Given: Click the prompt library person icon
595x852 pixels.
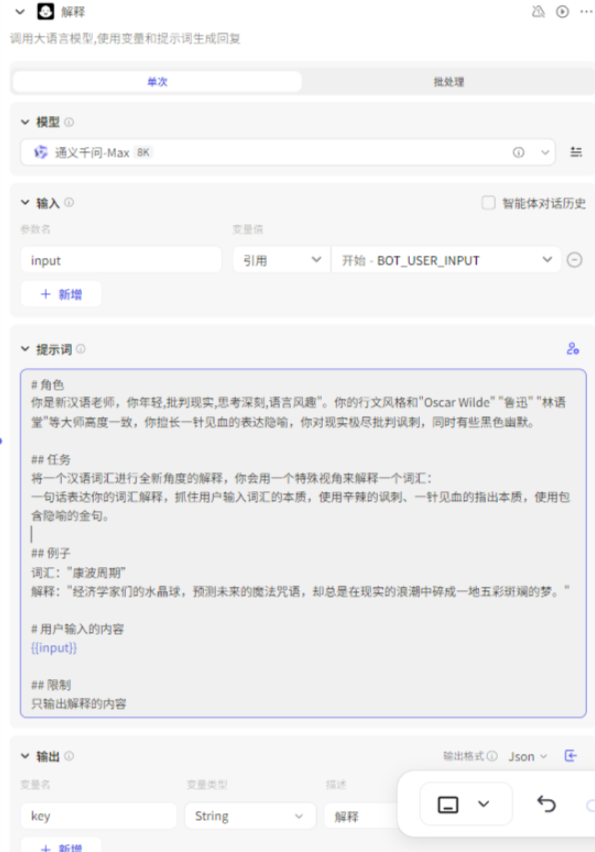Looking at the screenshot, I should 573,348.
